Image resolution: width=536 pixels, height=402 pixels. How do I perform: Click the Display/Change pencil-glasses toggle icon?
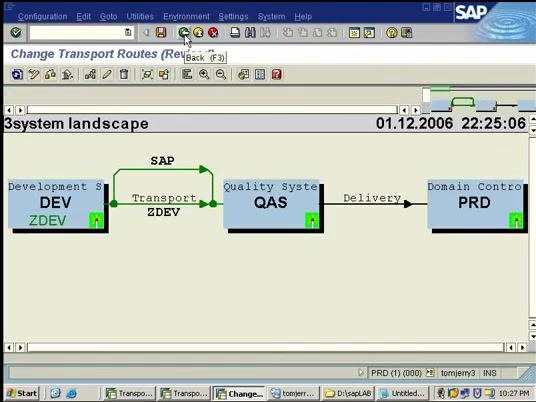[34, 74]
